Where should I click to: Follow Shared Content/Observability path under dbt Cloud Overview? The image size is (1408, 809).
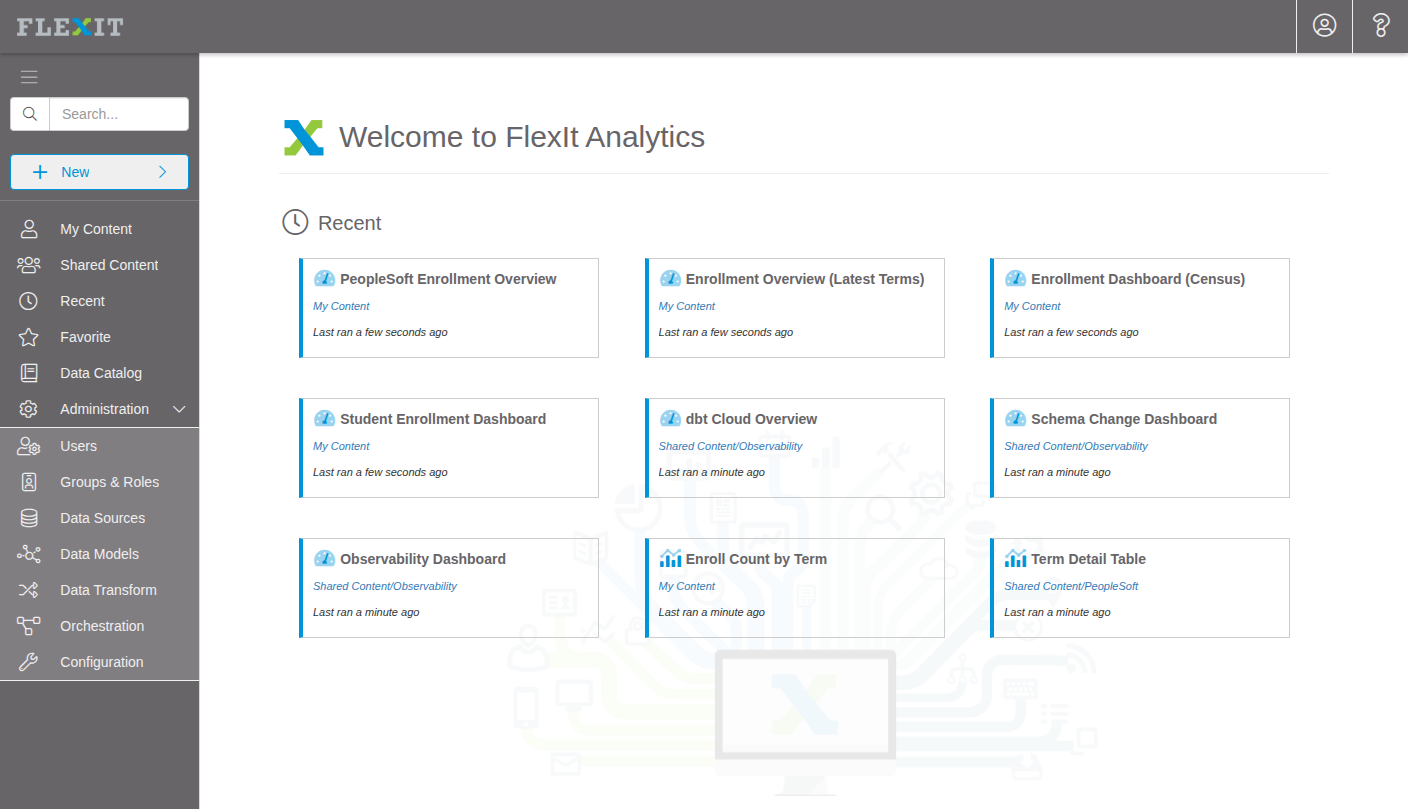[x=730, y=446]
